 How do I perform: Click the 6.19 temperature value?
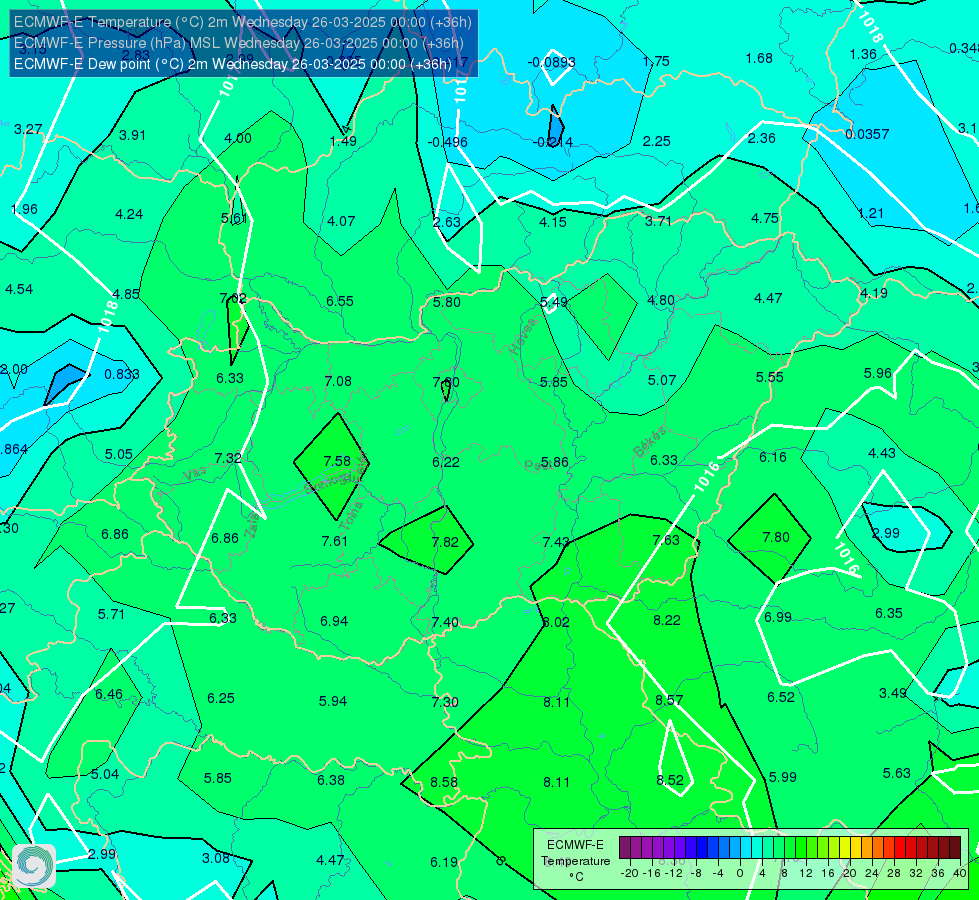coord(444,863)
